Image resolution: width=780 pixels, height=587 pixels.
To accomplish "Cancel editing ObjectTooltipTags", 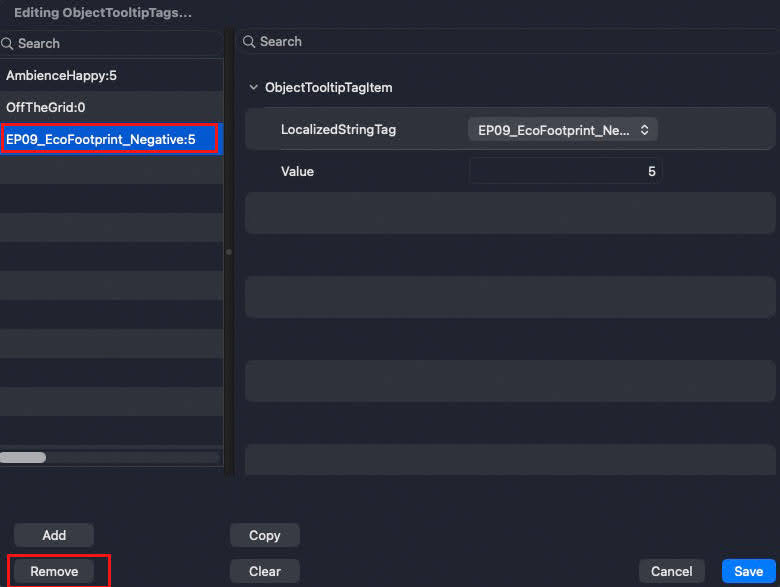I will (x=672, y=571).
